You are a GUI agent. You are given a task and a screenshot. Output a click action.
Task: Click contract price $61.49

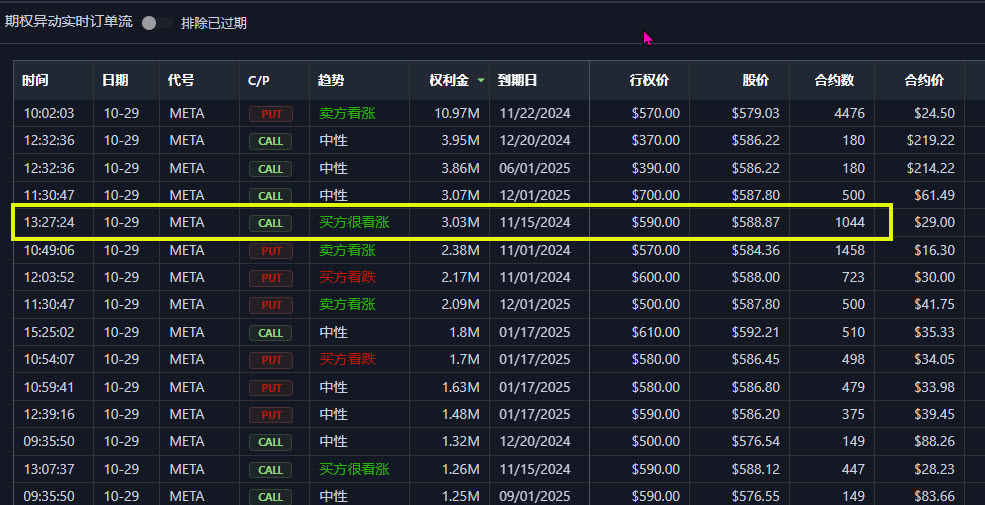(935, 195)
